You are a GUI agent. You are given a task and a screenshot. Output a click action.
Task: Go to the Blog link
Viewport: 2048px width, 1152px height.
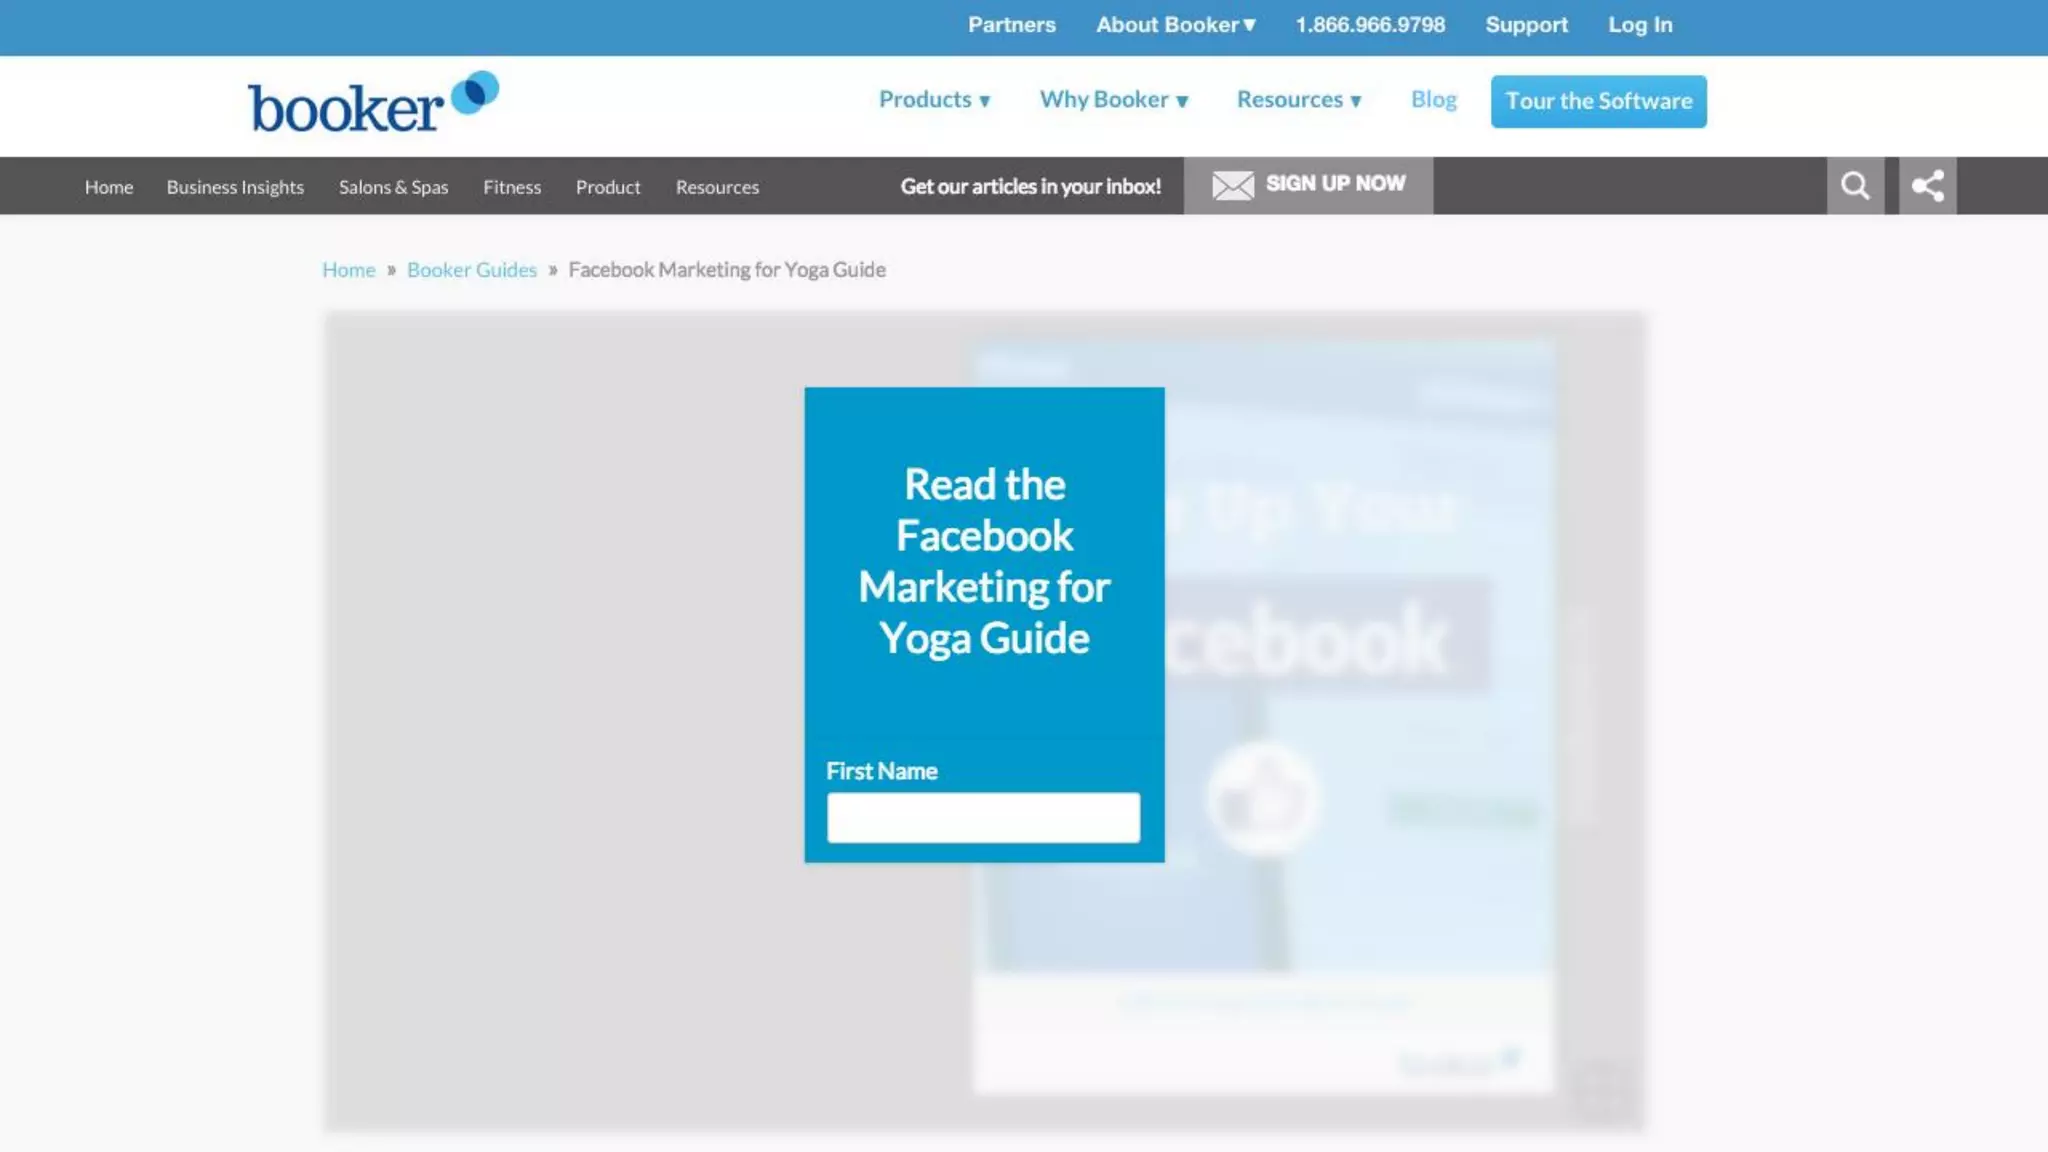(x=1433, y=100)
